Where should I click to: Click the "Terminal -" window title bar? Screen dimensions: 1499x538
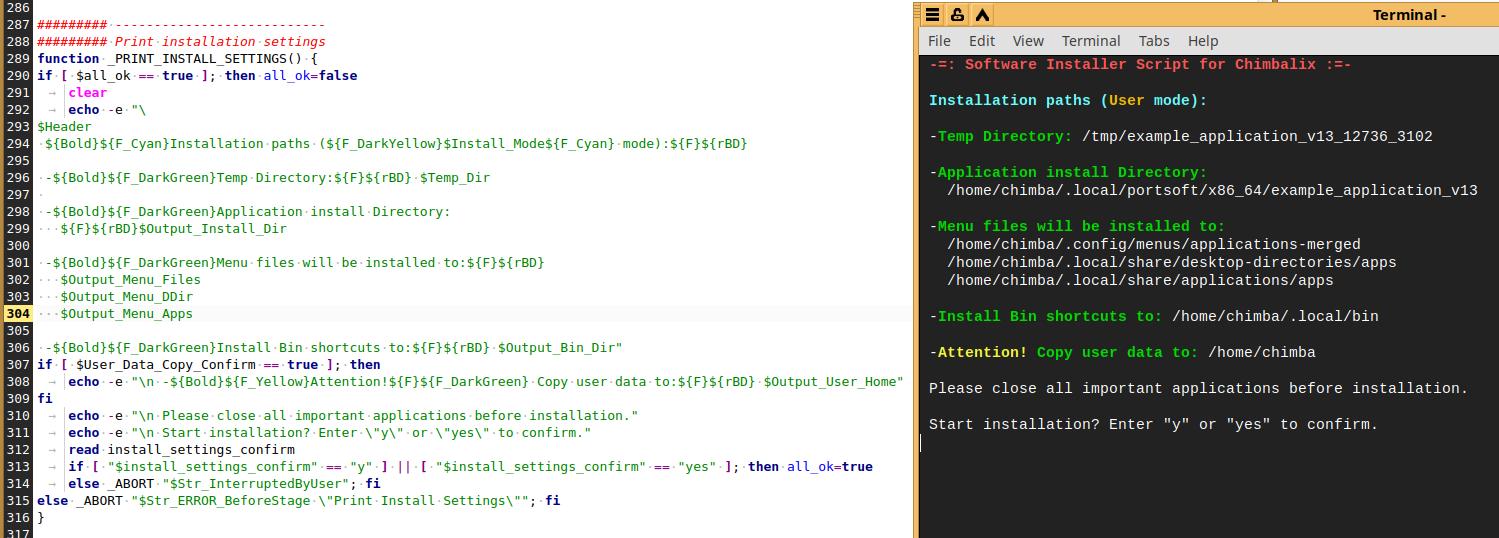(1409, 15)
